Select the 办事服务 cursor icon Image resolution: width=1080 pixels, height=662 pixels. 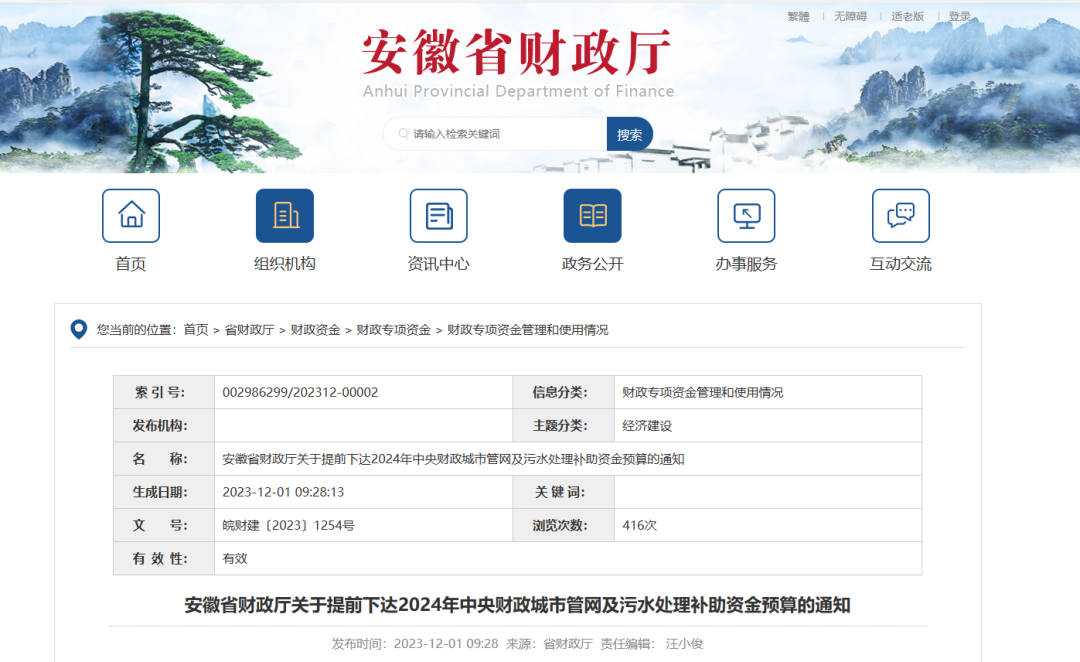coord(747,215)
